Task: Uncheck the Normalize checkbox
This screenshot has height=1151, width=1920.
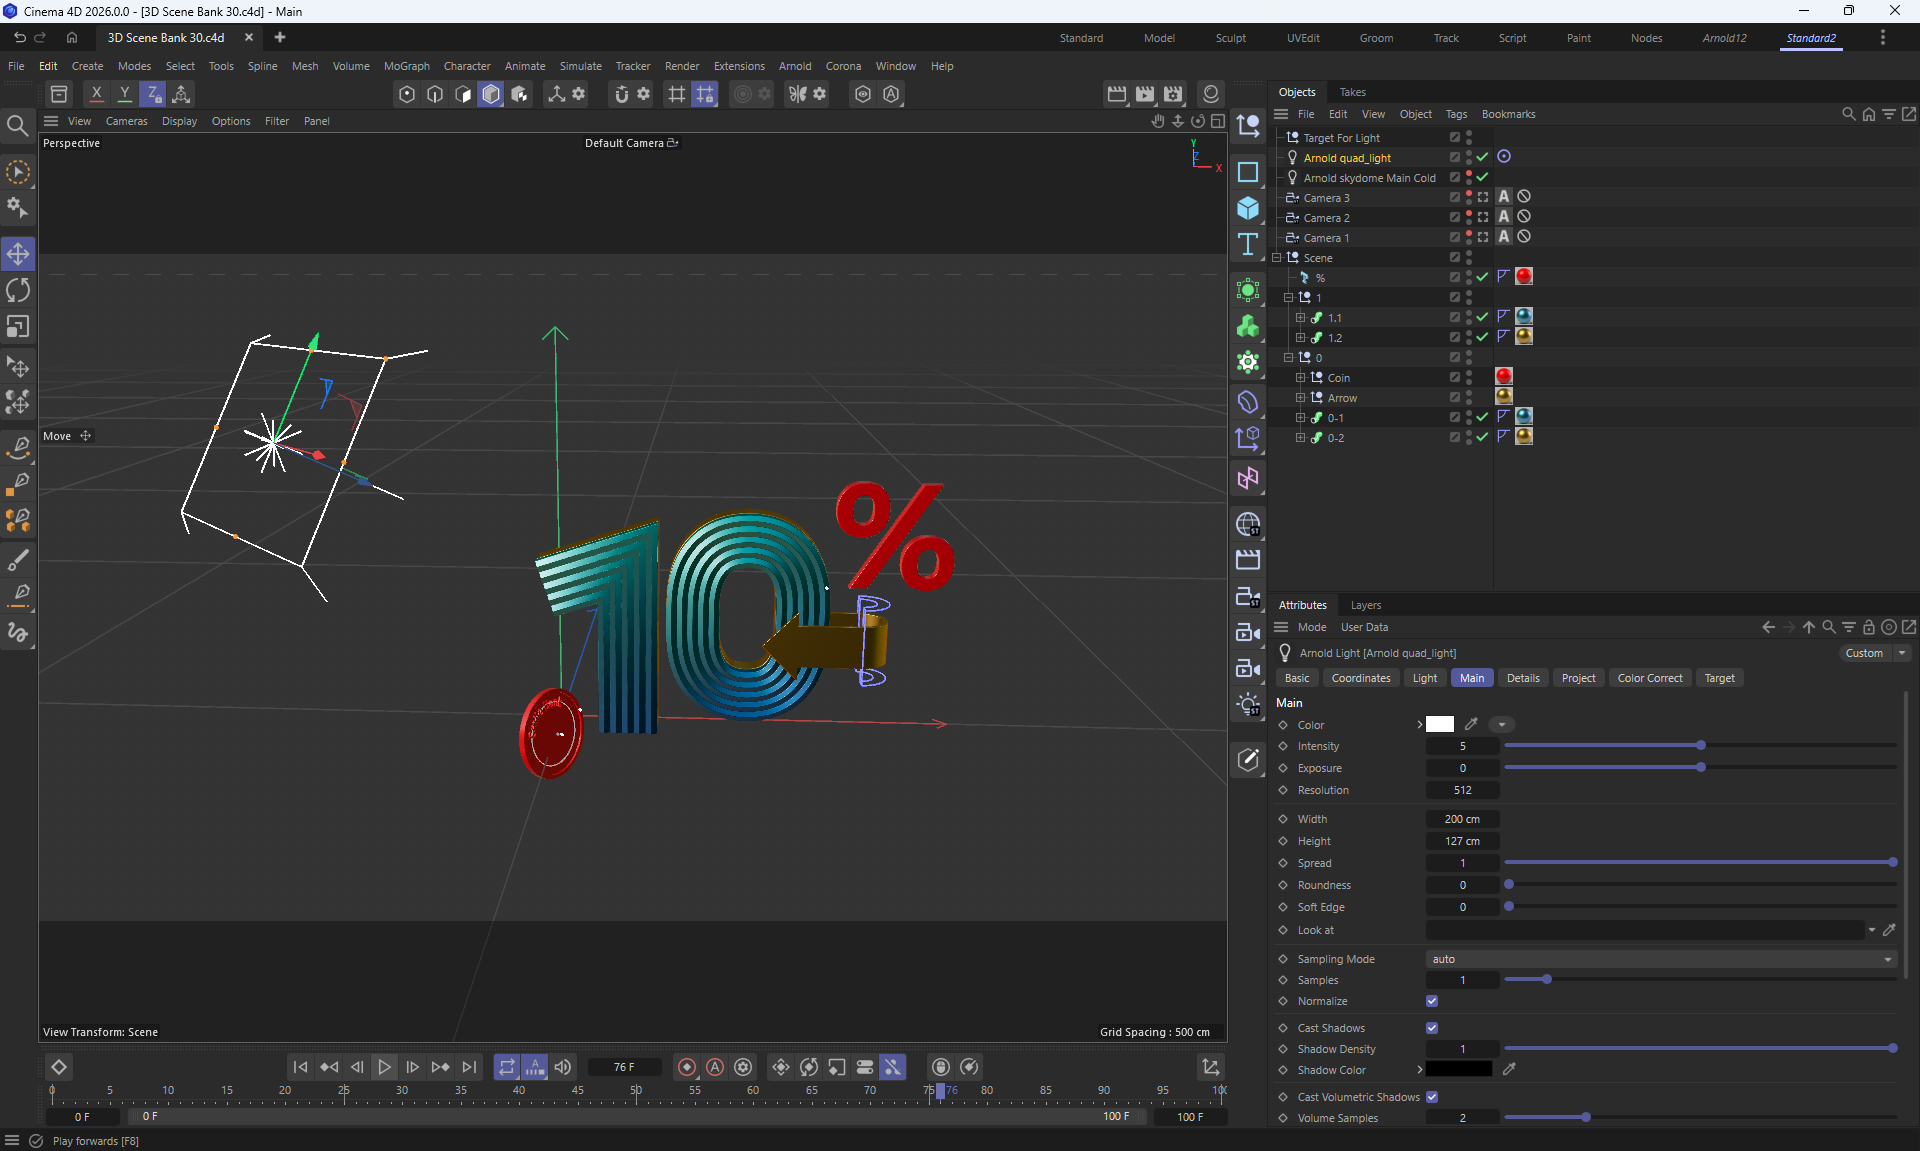Action: click(1432, 1001)
